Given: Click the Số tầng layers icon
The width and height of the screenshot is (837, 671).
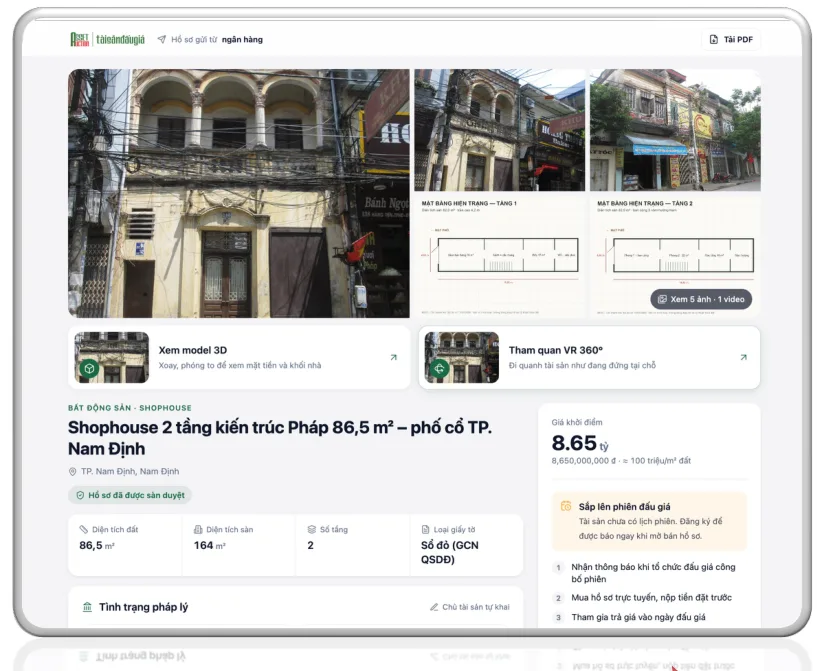Looking at the screenshot, I should (x=312, y=530).
